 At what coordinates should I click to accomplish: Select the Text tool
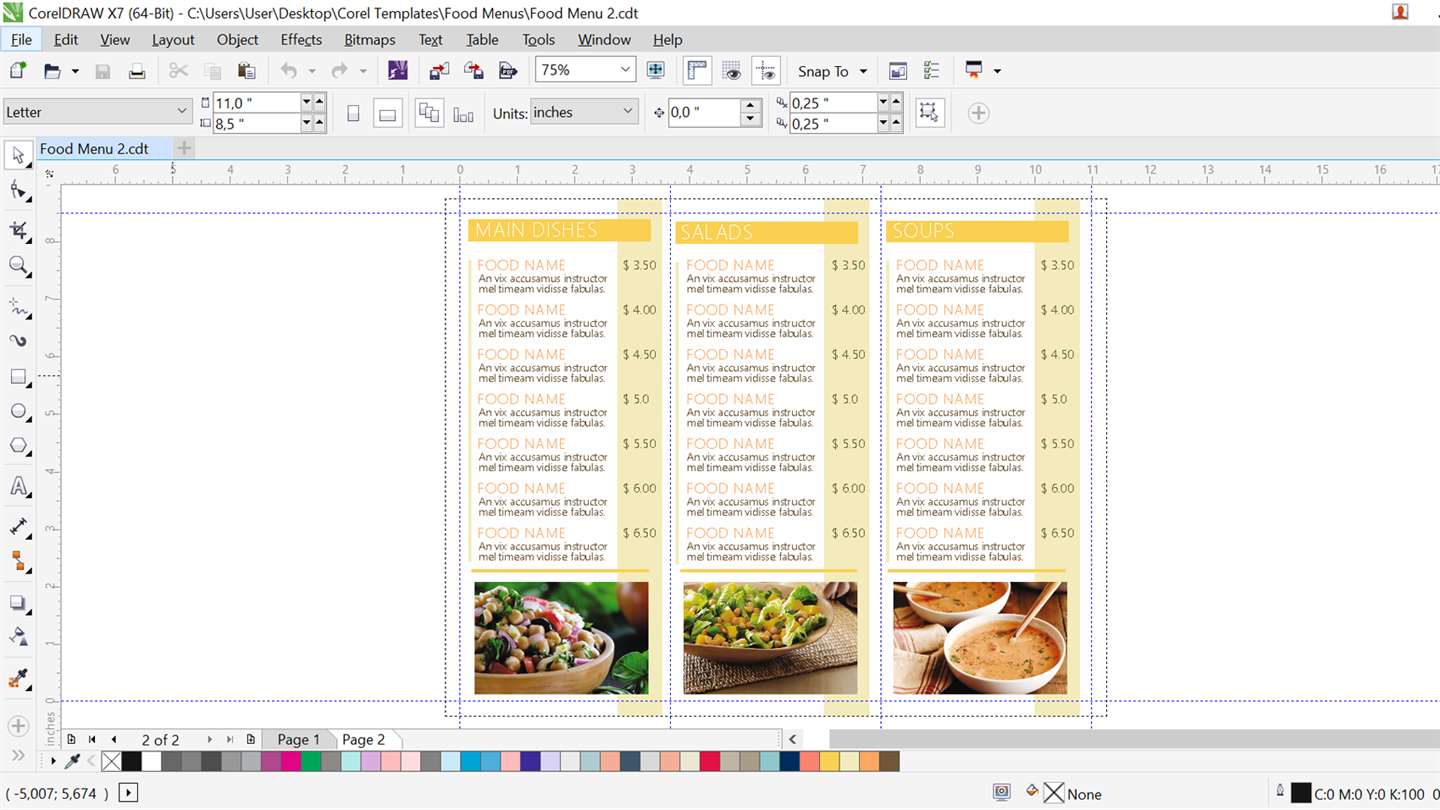(18, 487)
